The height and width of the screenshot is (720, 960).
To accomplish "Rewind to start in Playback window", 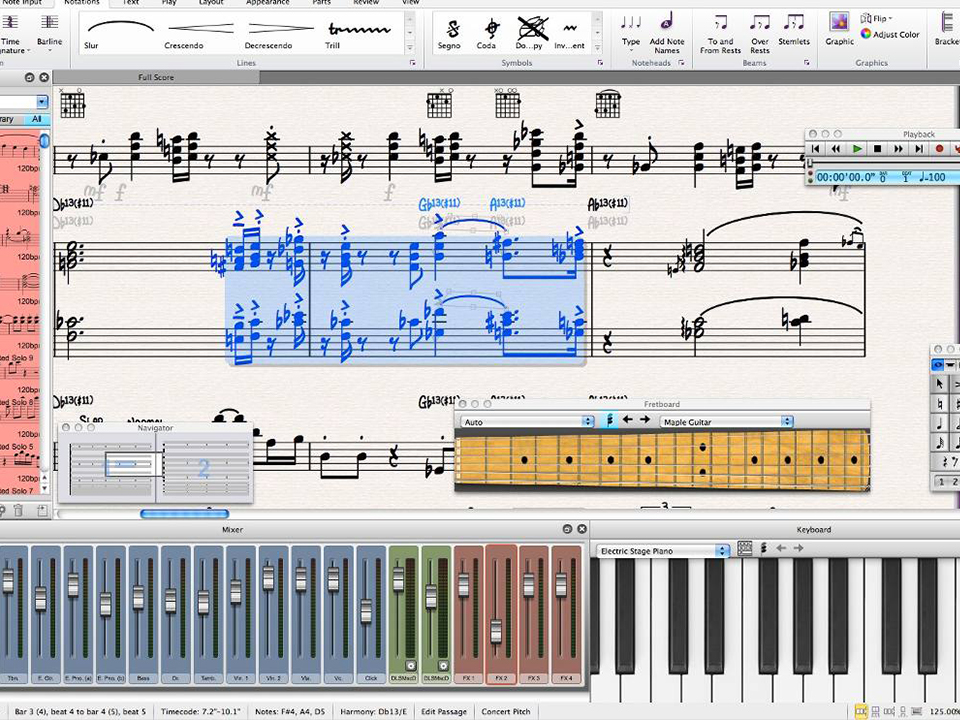I will (x=815, y=148).
